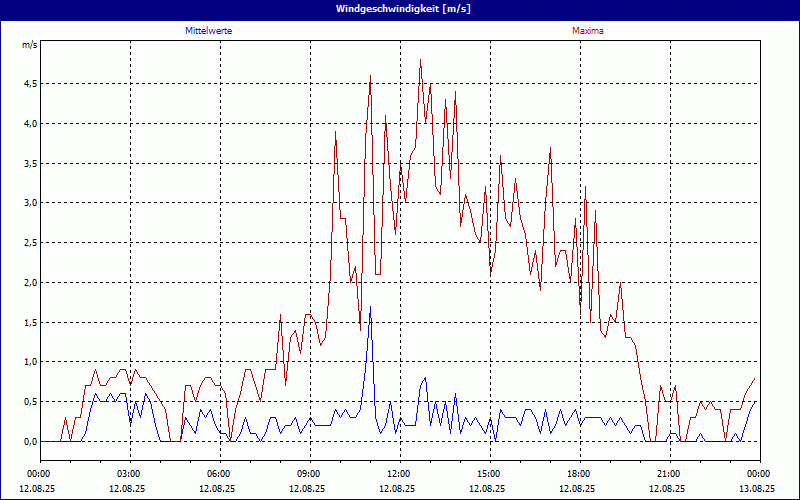
Task: Click the m/s unit label on y-axis
Action: (x=29, y=46)
